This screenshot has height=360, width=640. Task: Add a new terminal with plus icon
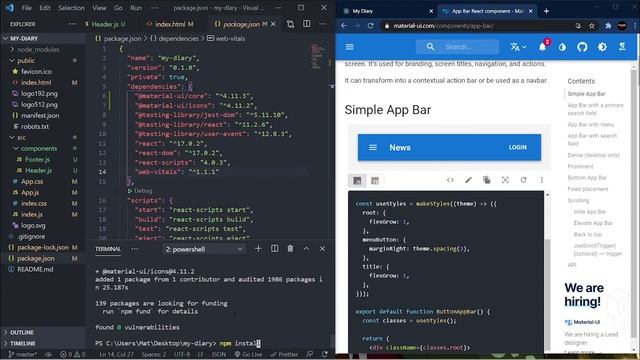pos(258,249)
